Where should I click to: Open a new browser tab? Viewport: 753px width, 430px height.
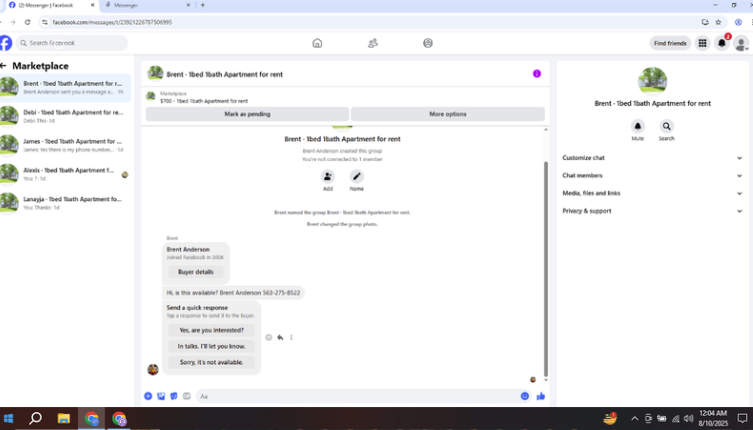click(203, 5)
